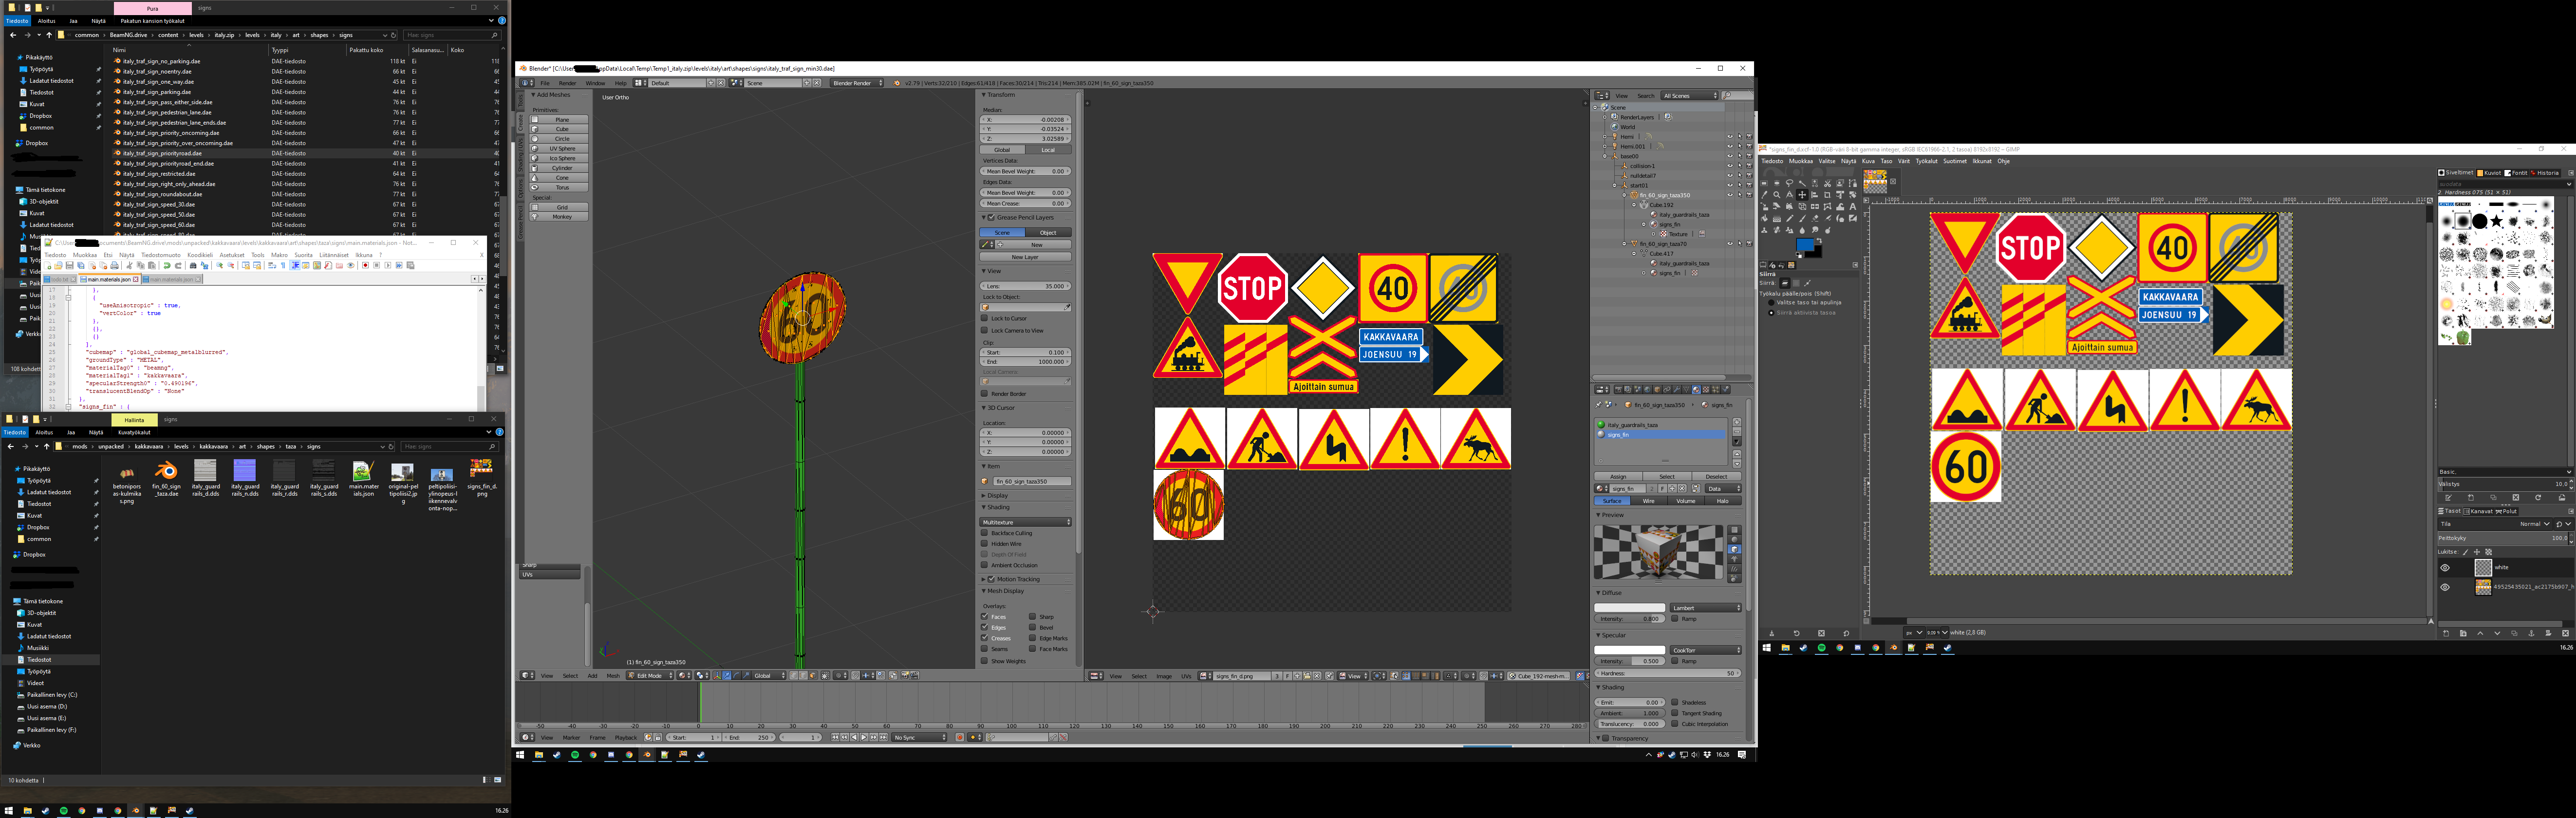Raise the layer in GIMP layers panel

click(x=2480, y=633)
